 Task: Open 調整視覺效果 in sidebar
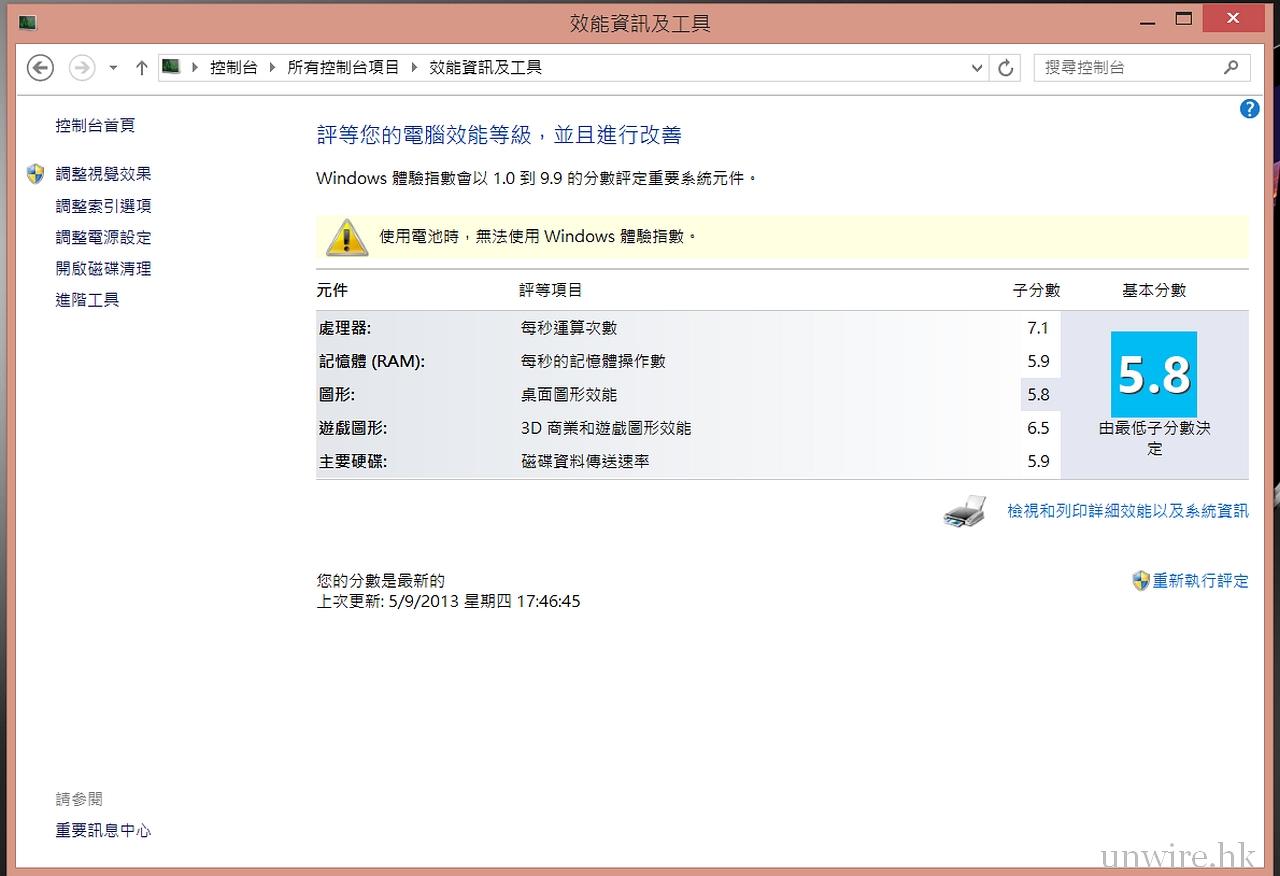tap(103, 174)
